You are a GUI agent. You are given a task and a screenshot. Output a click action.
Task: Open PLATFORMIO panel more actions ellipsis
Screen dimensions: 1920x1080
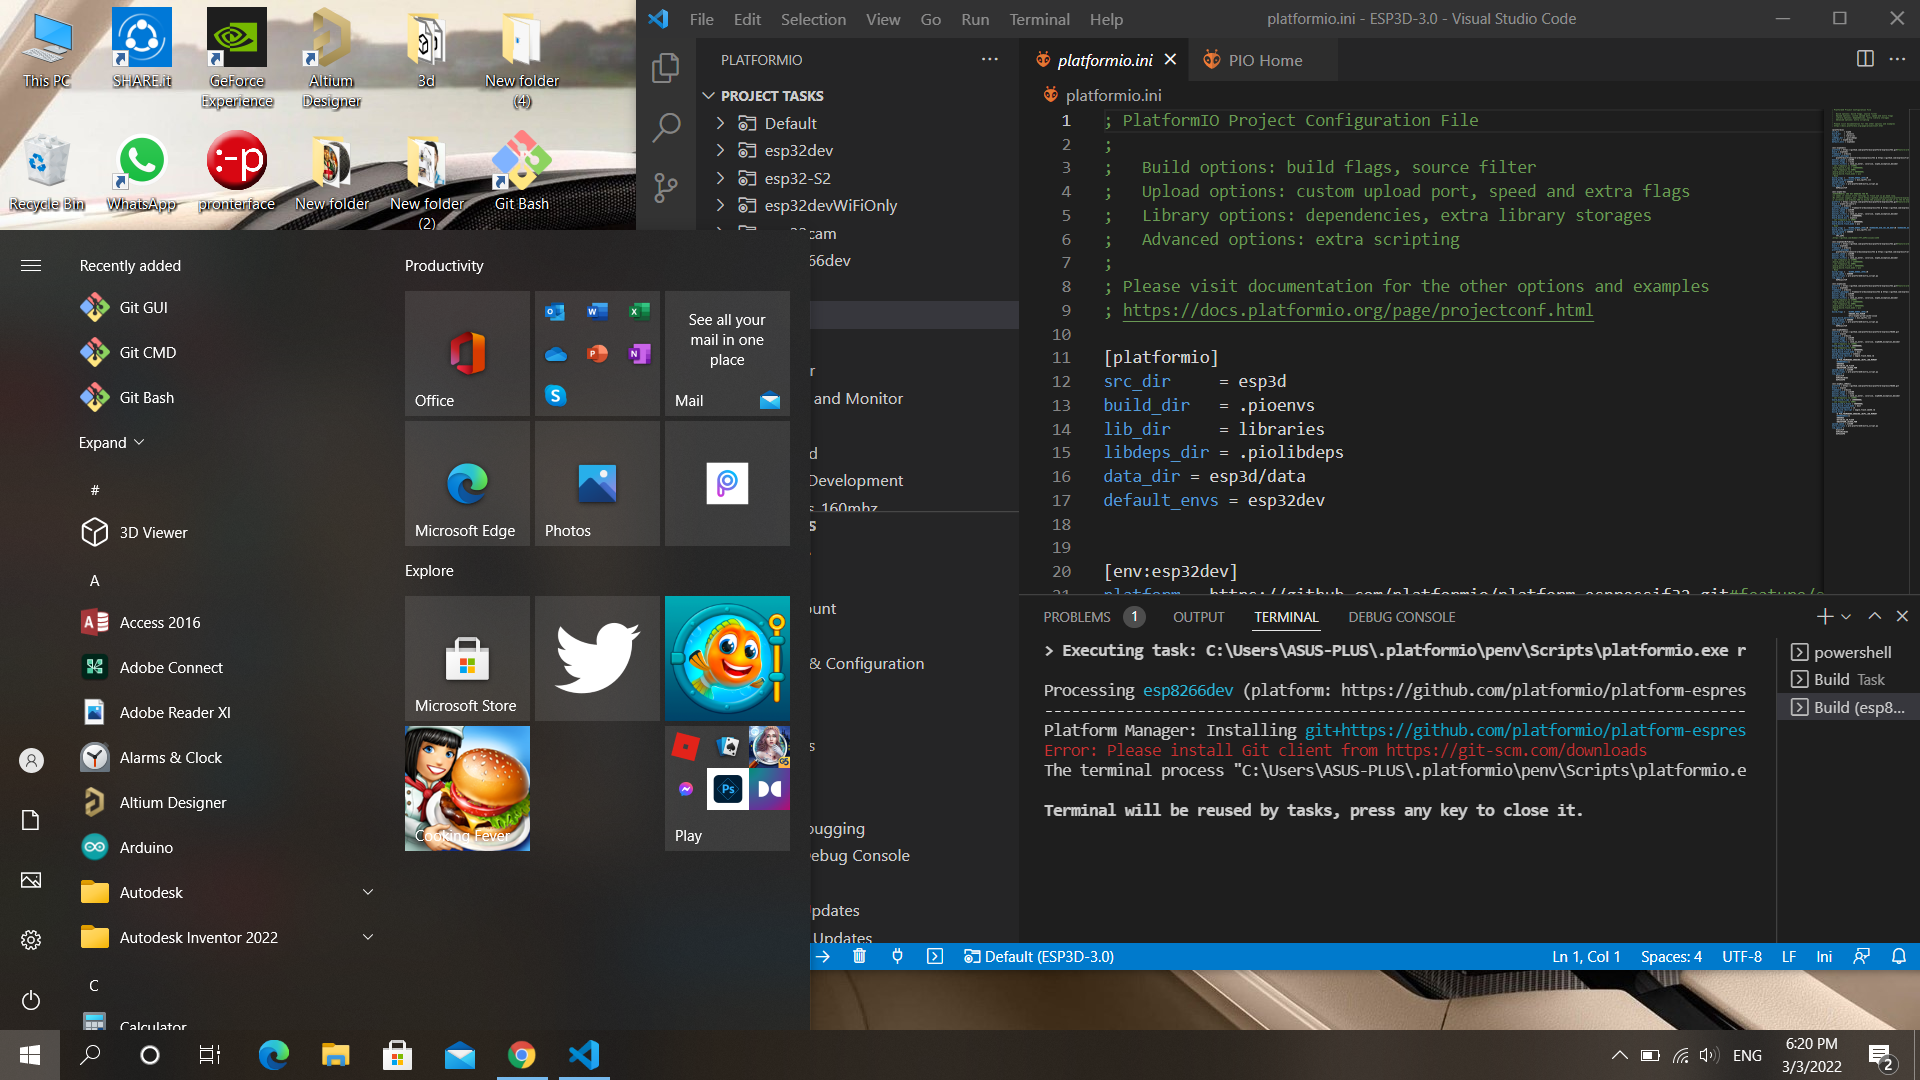(x=990, y=59)
